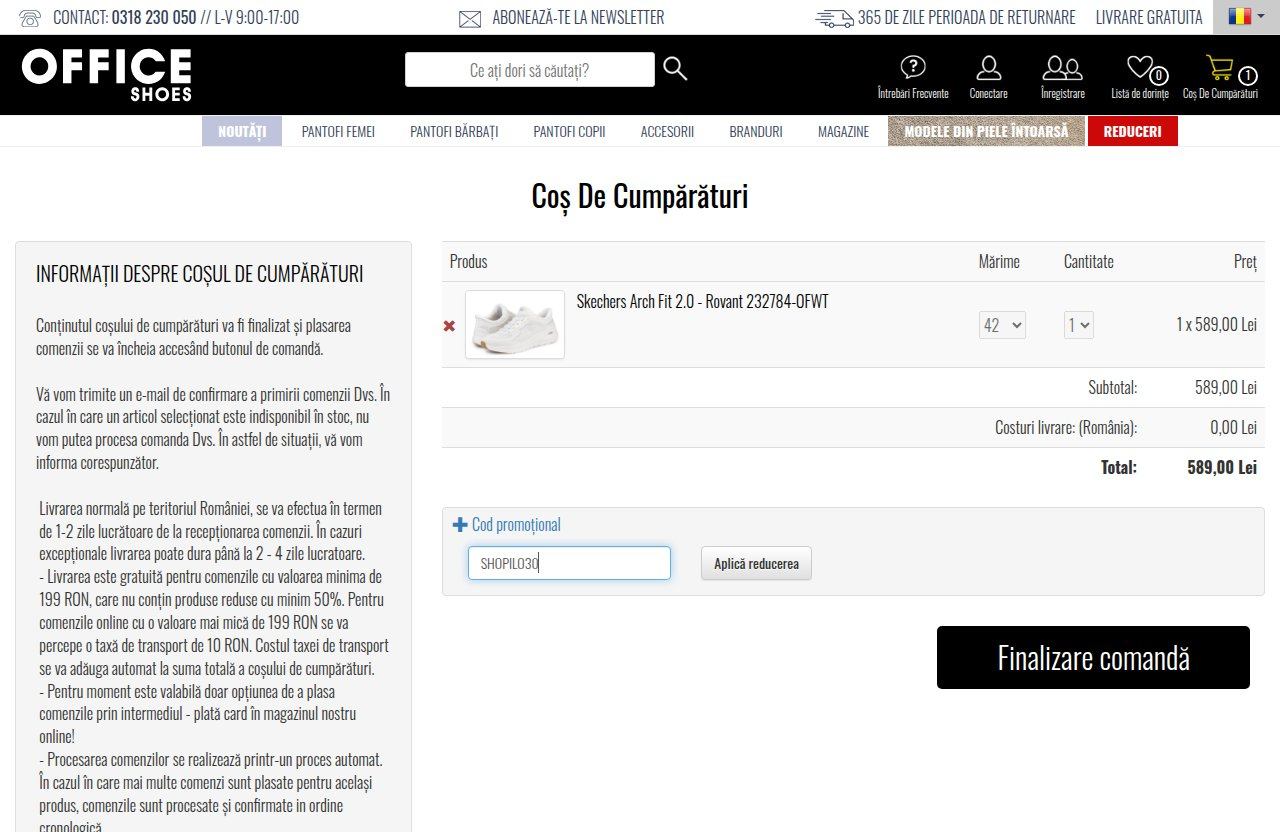
Task: Focus the promo code input field
Action: pyautogui.click(x=569, y=563)
